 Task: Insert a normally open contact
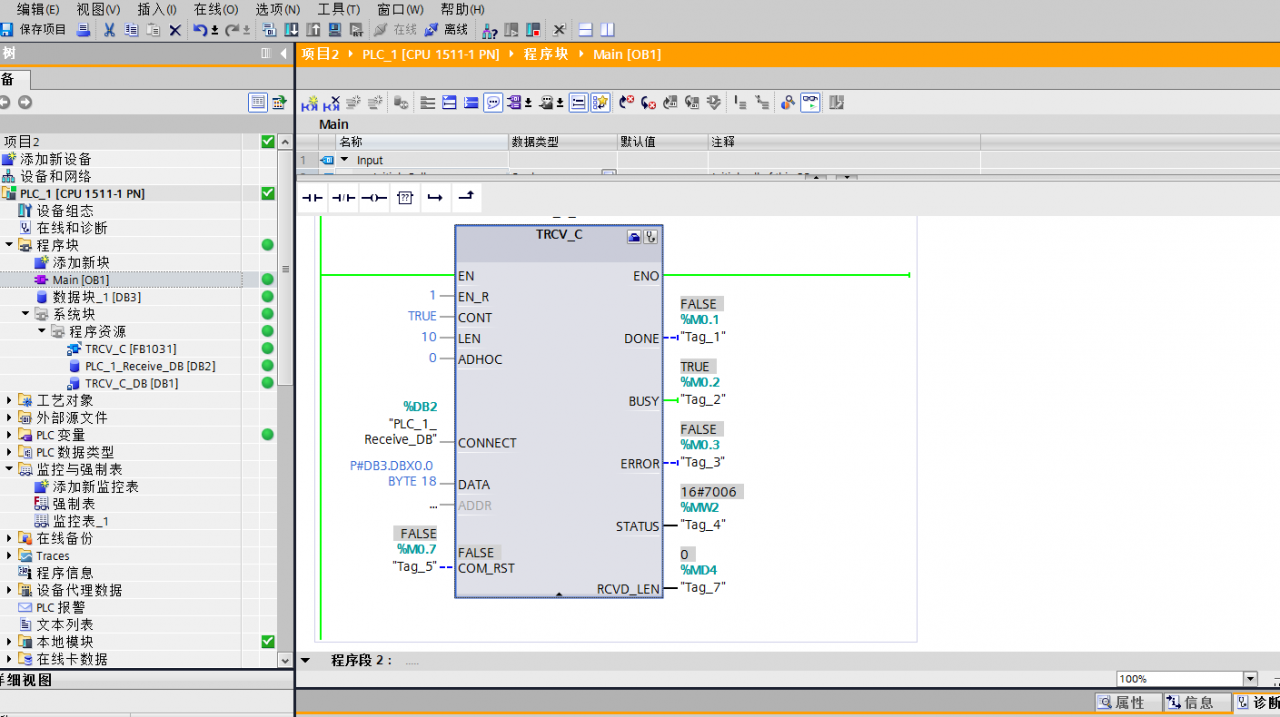pos(313,198)
